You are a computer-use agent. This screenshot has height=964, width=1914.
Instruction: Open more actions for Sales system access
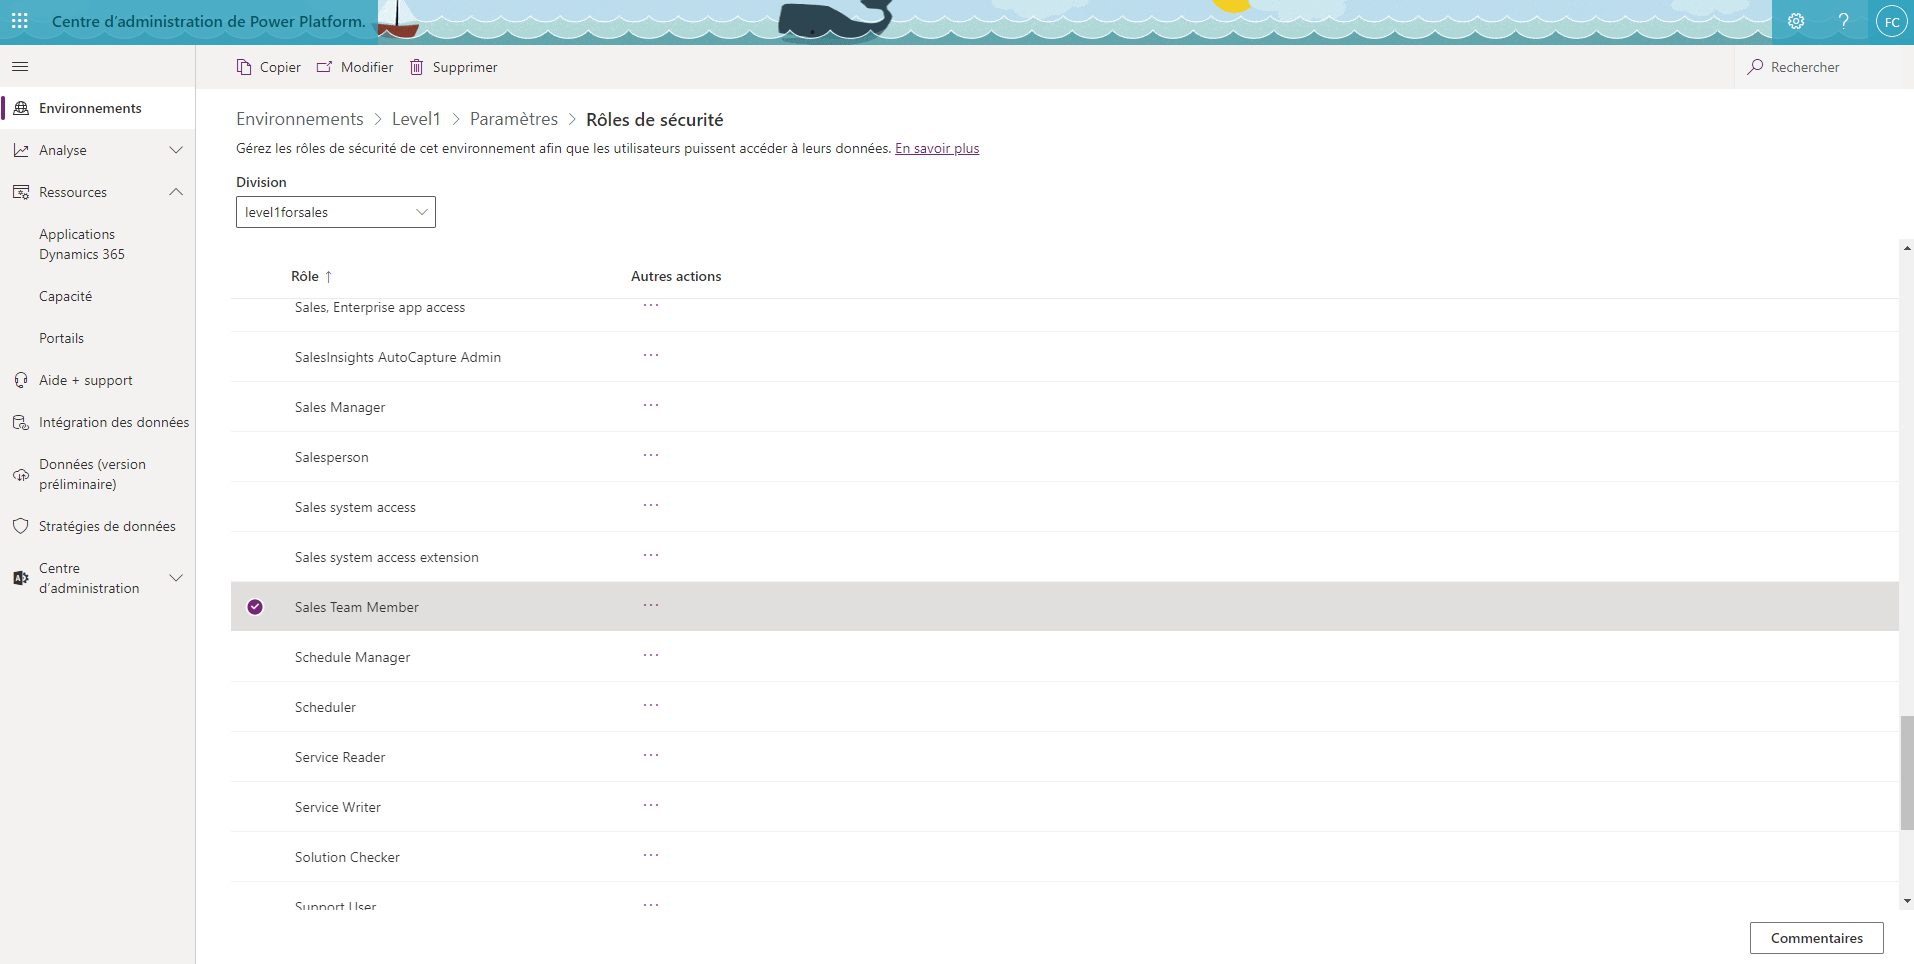coord(651,505)
